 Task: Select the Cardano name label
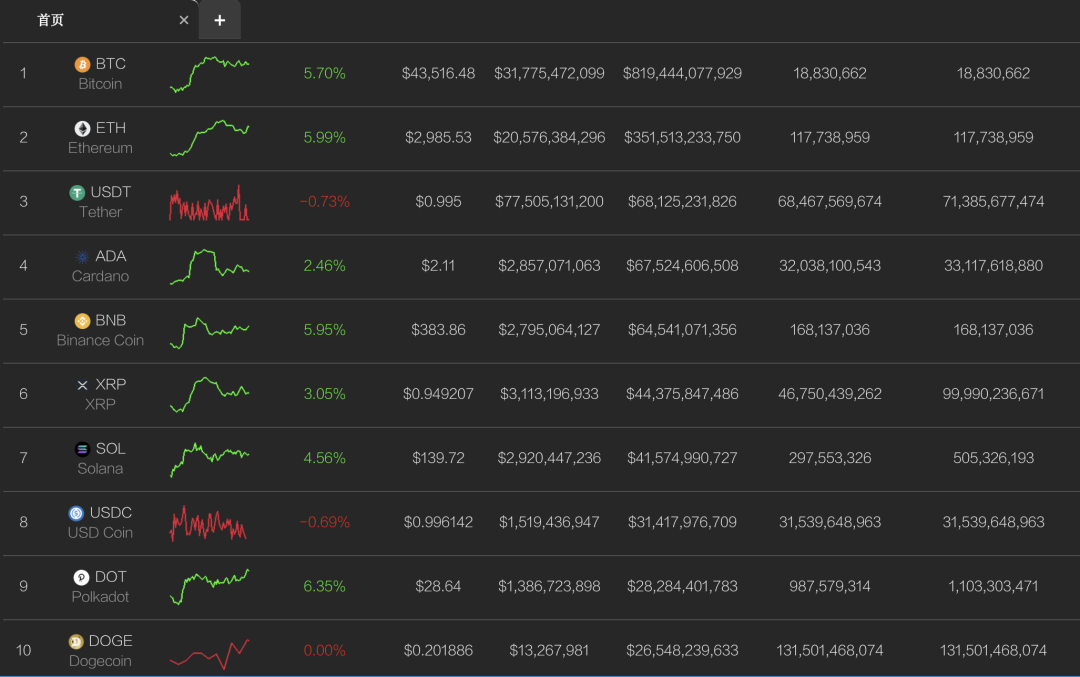[100, 276]
